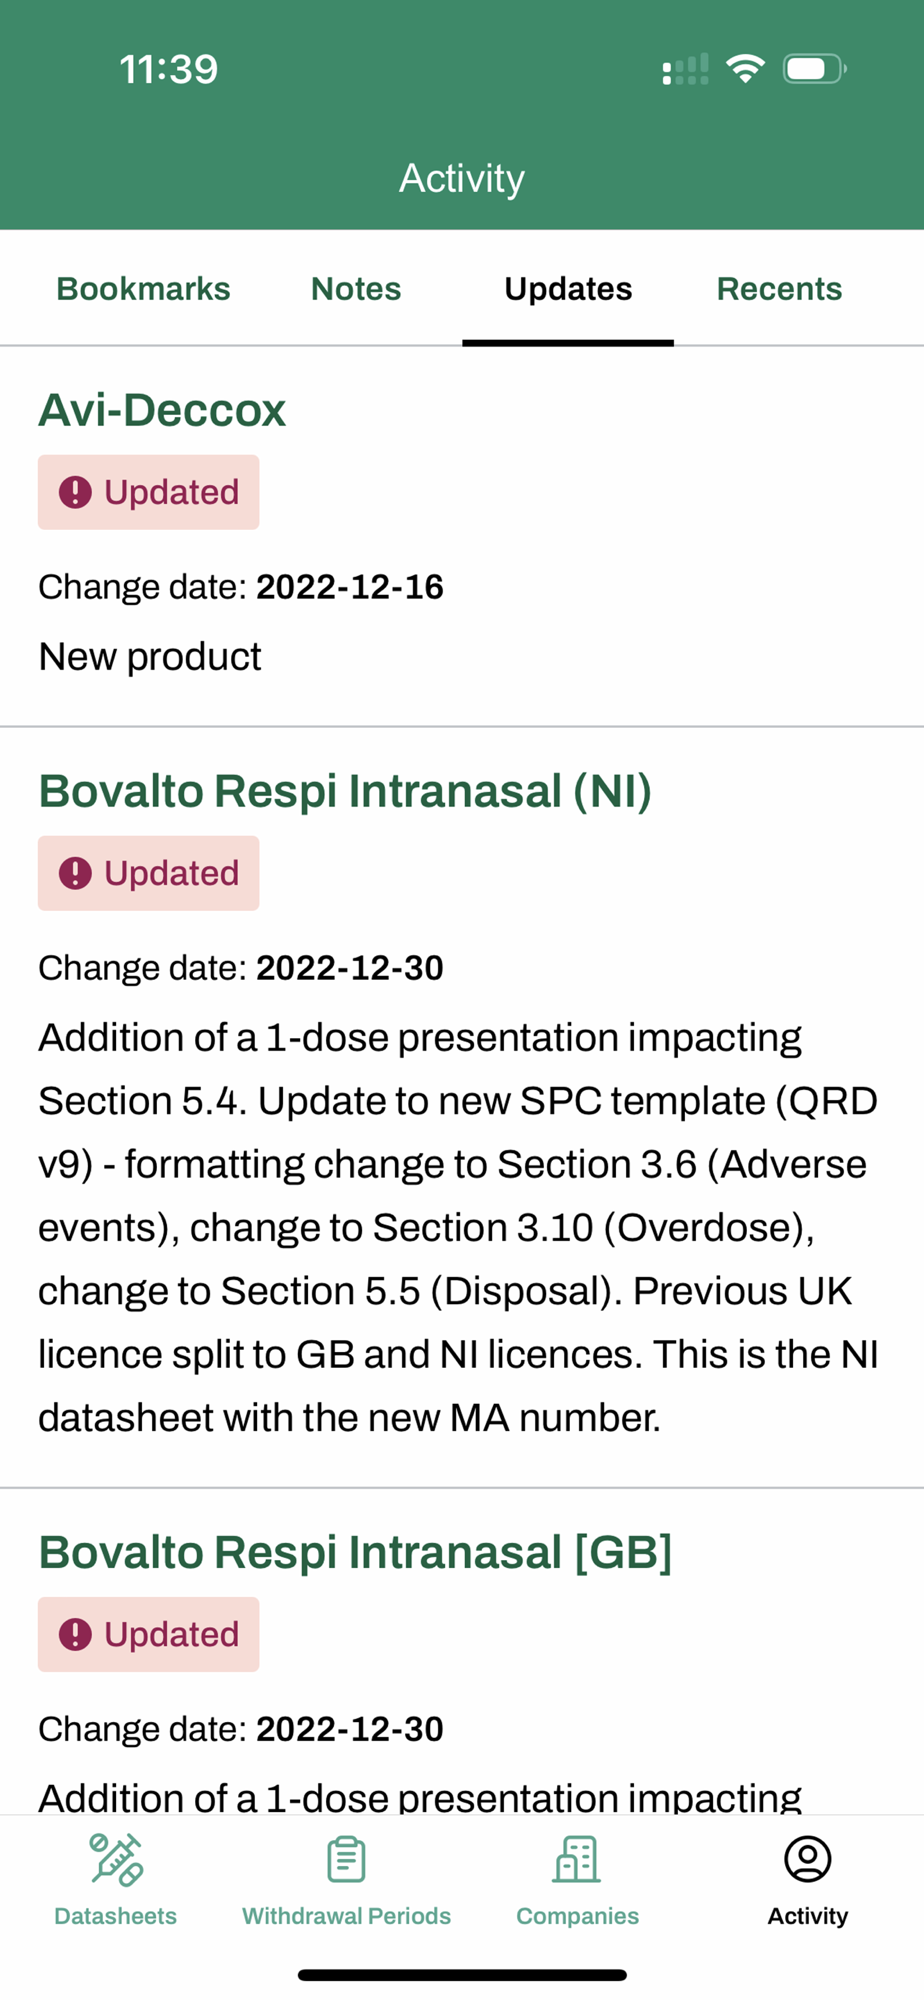The image size is (924, 2000).
Task: Tap the Activity profile icon
Action: tap(808, 1860)
